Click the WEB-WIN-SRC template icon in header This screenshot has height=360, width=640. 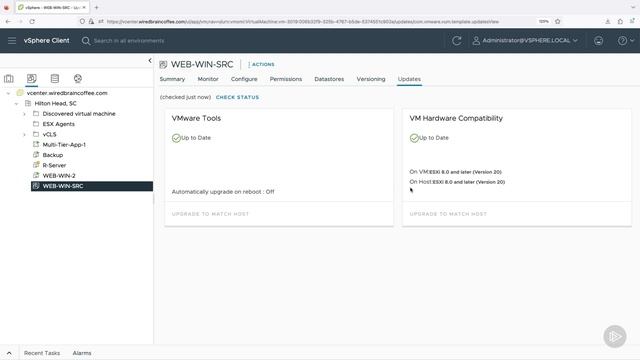click(163, 64)
